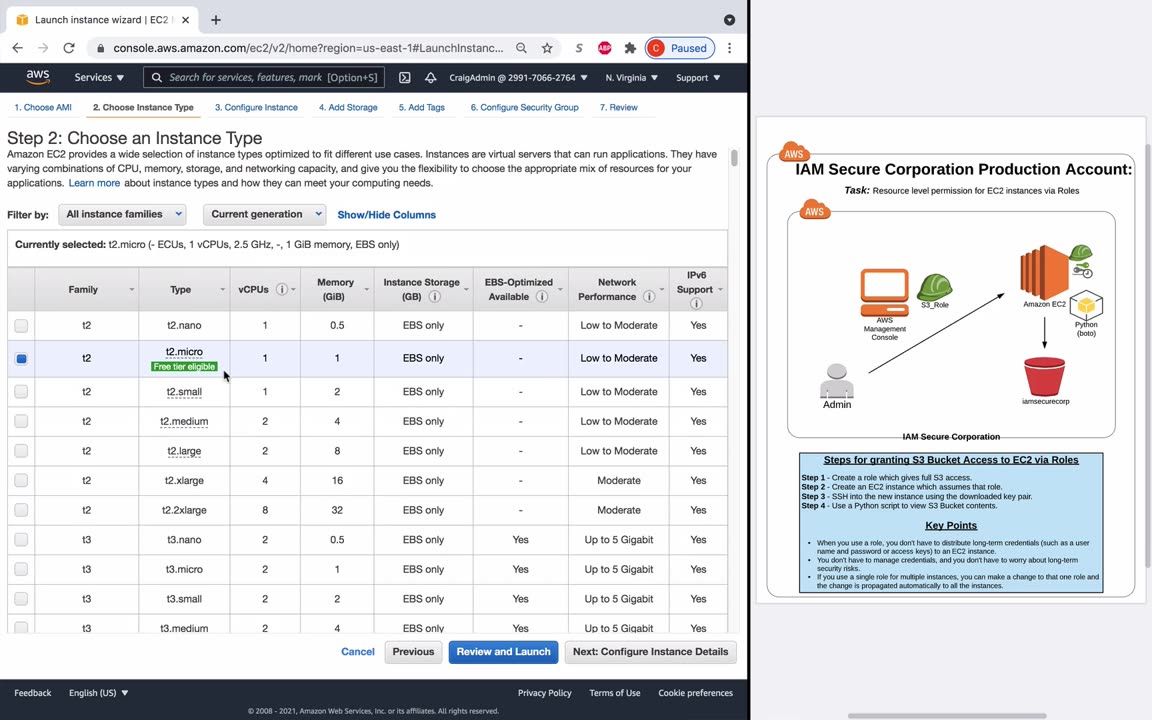Select the t2.medium instance checkbox
Viewport: 1152px width, 720px height.
tap(21, 421)
